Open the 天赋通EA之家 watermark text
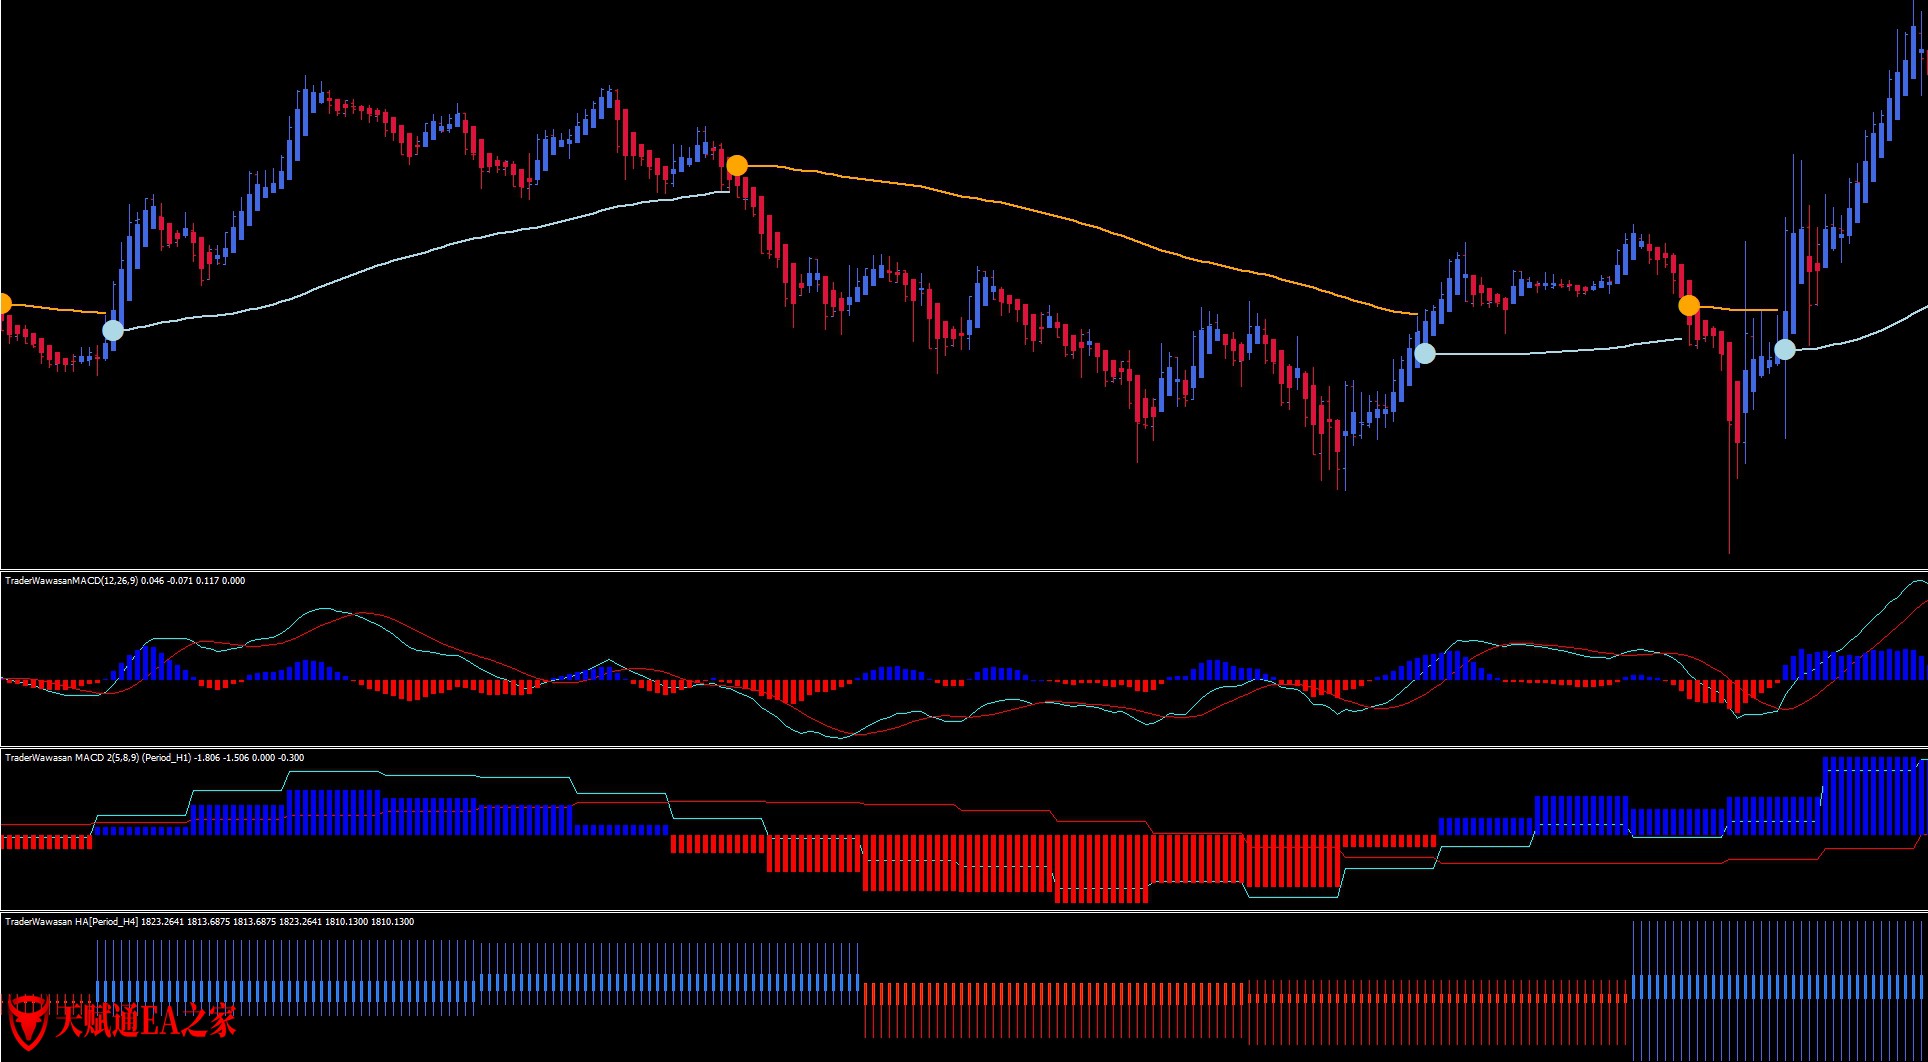Viewport: 1928px width, 1062px height. coord(145,1021)
